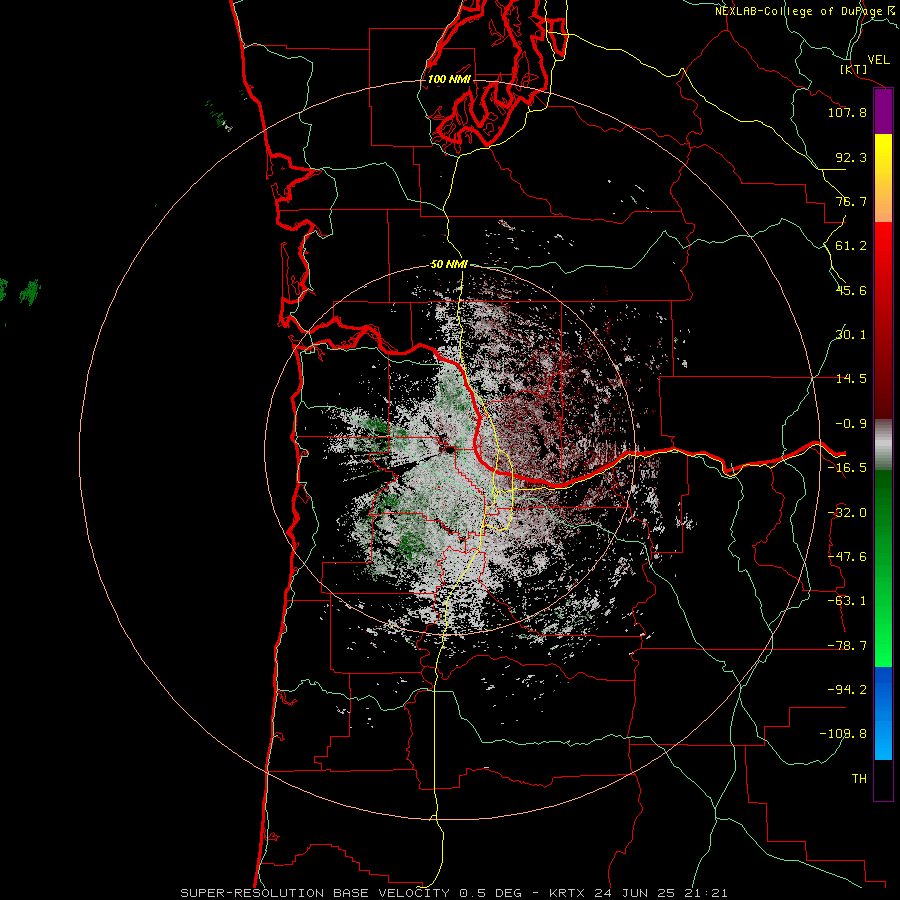Click the purple segment of velocity color bar
The image size is (900, 900).
pos(883,112)
